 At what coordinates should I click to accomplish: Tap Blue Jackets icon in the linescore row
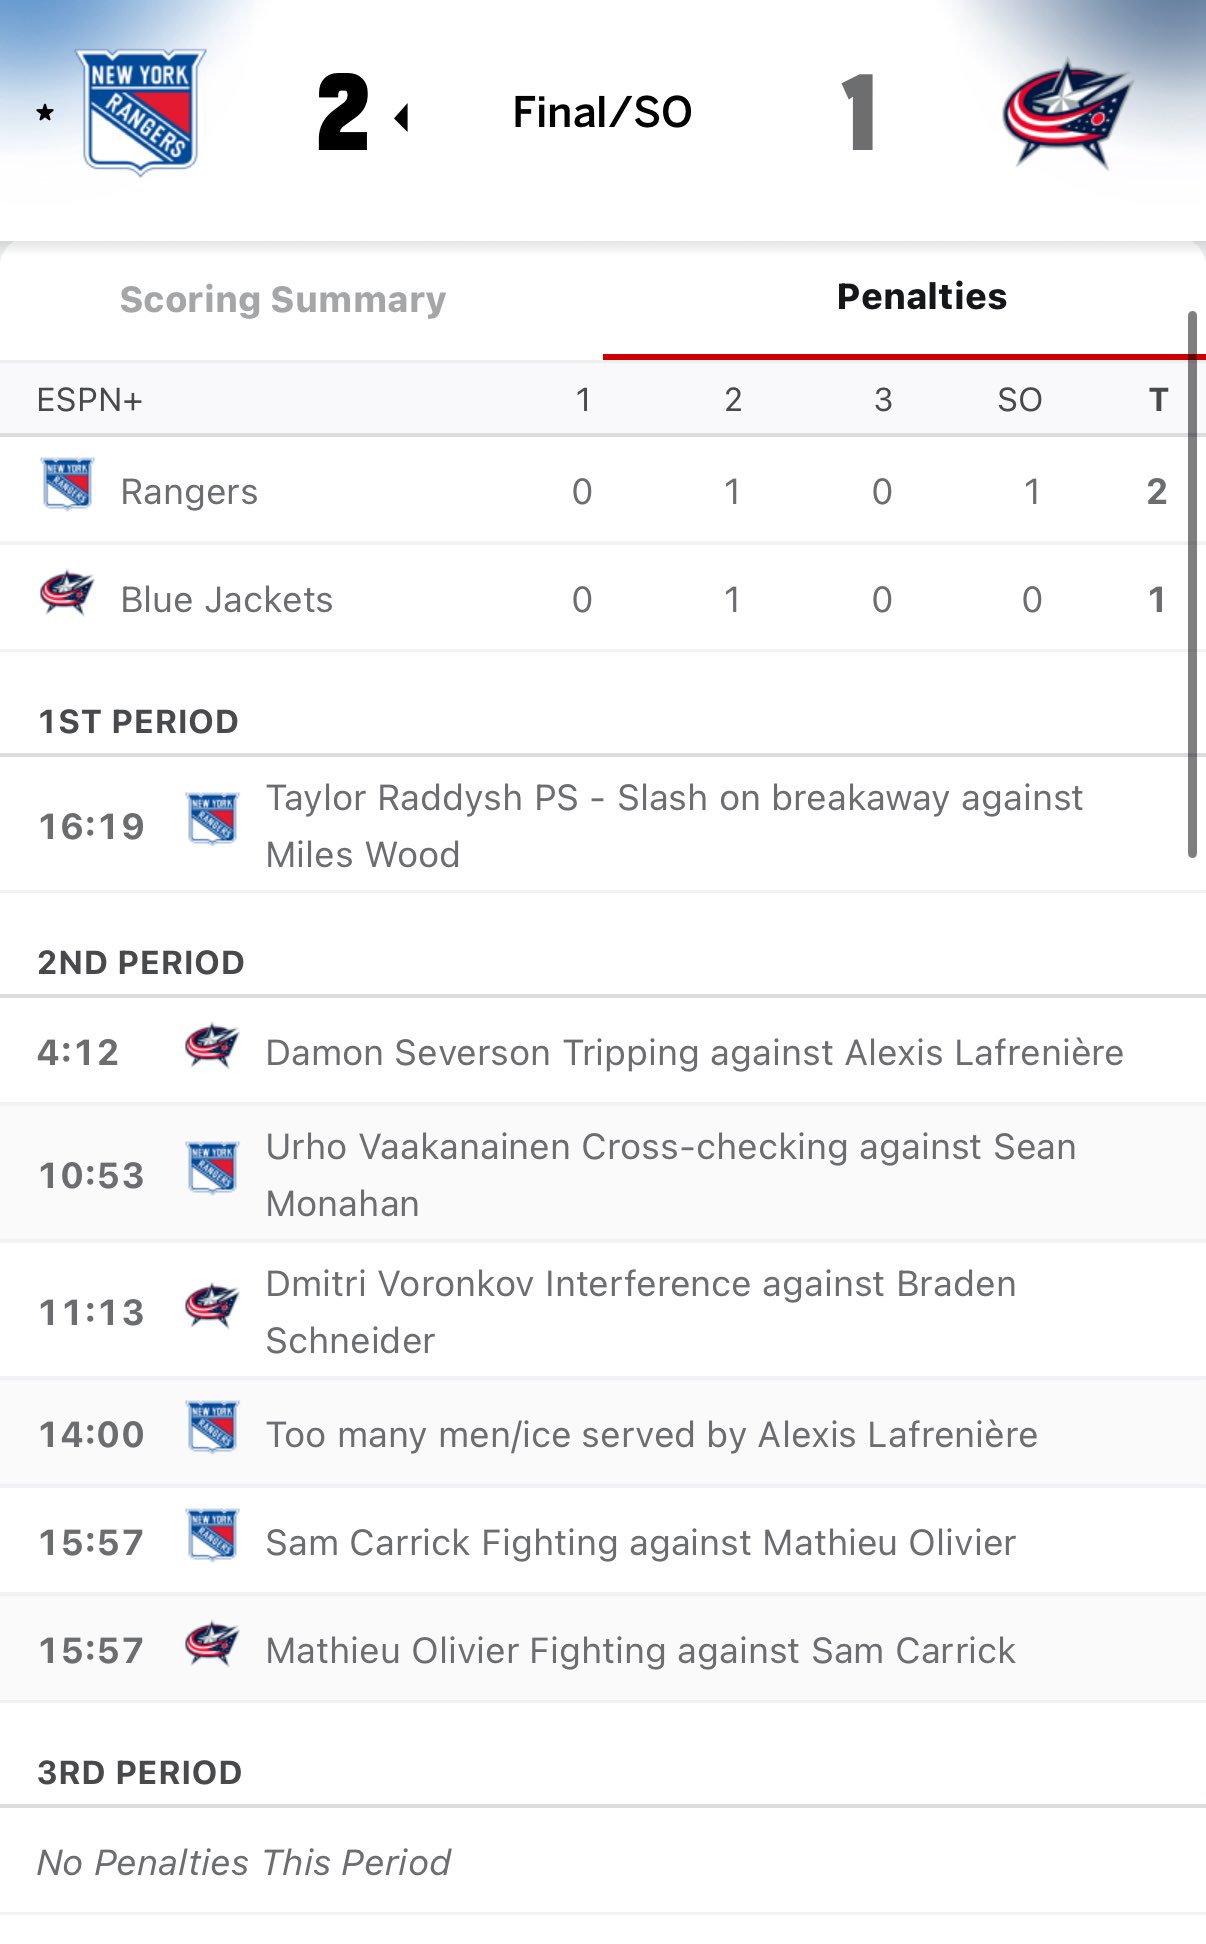click(x=67, y=592)
